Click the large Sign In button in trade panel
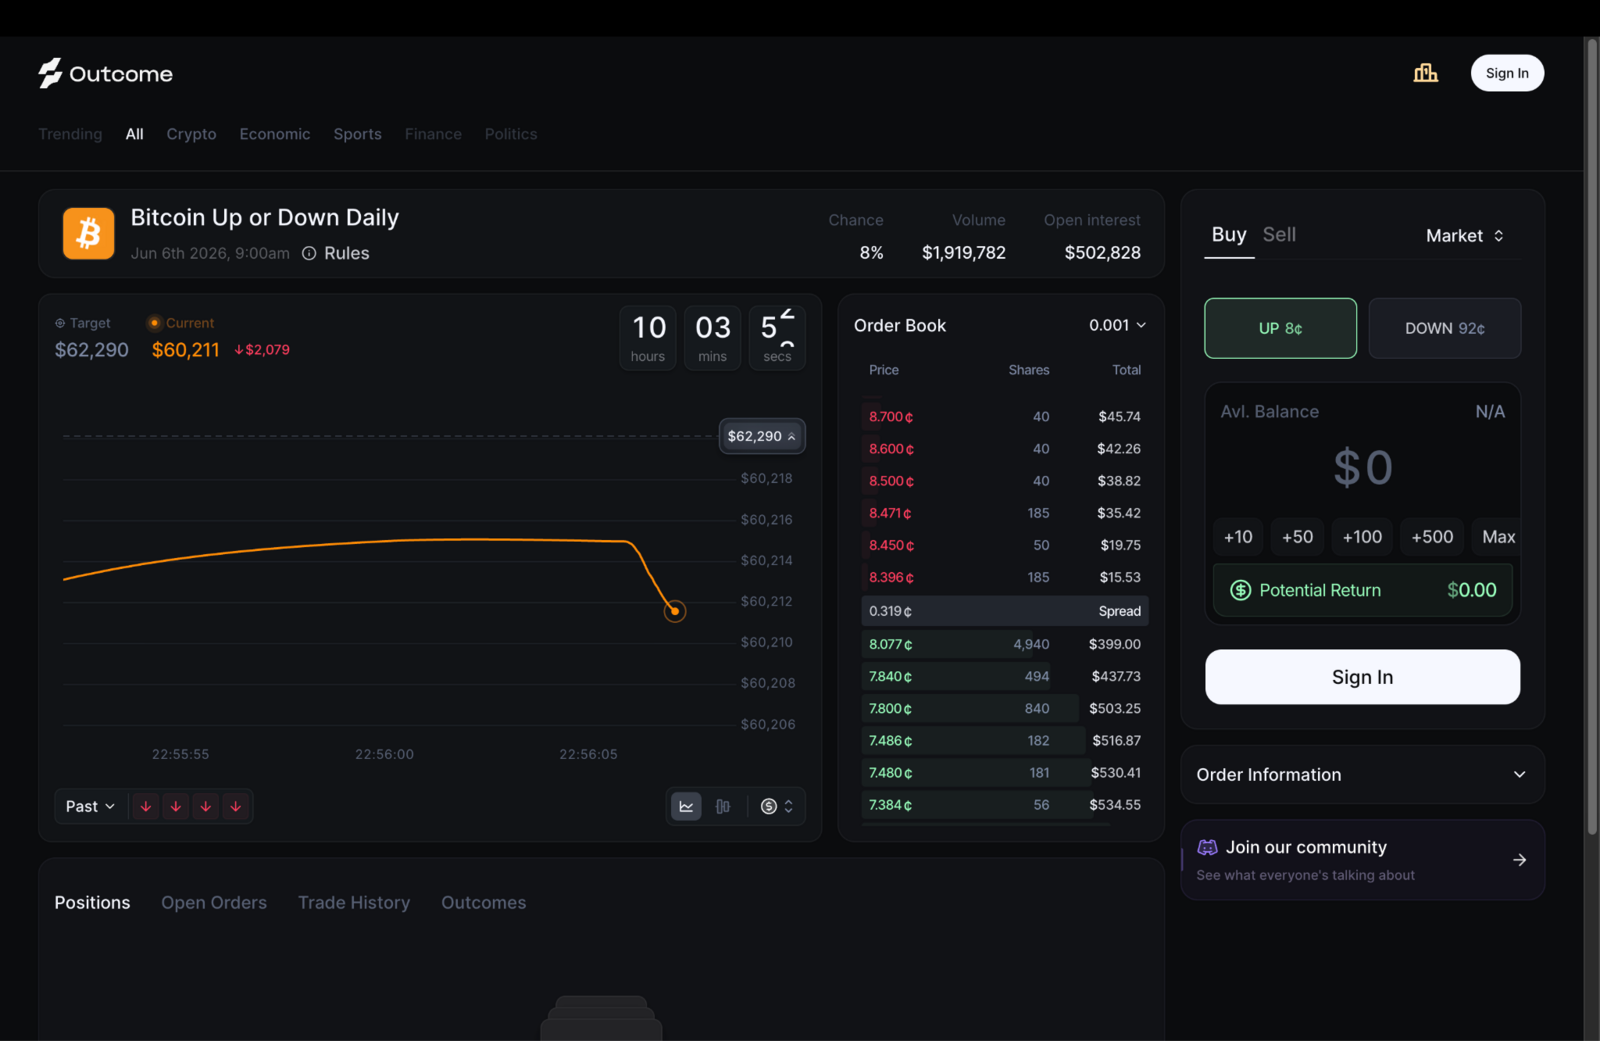The height and width of the screenshot is (1041, 1600). [1362, 677]
